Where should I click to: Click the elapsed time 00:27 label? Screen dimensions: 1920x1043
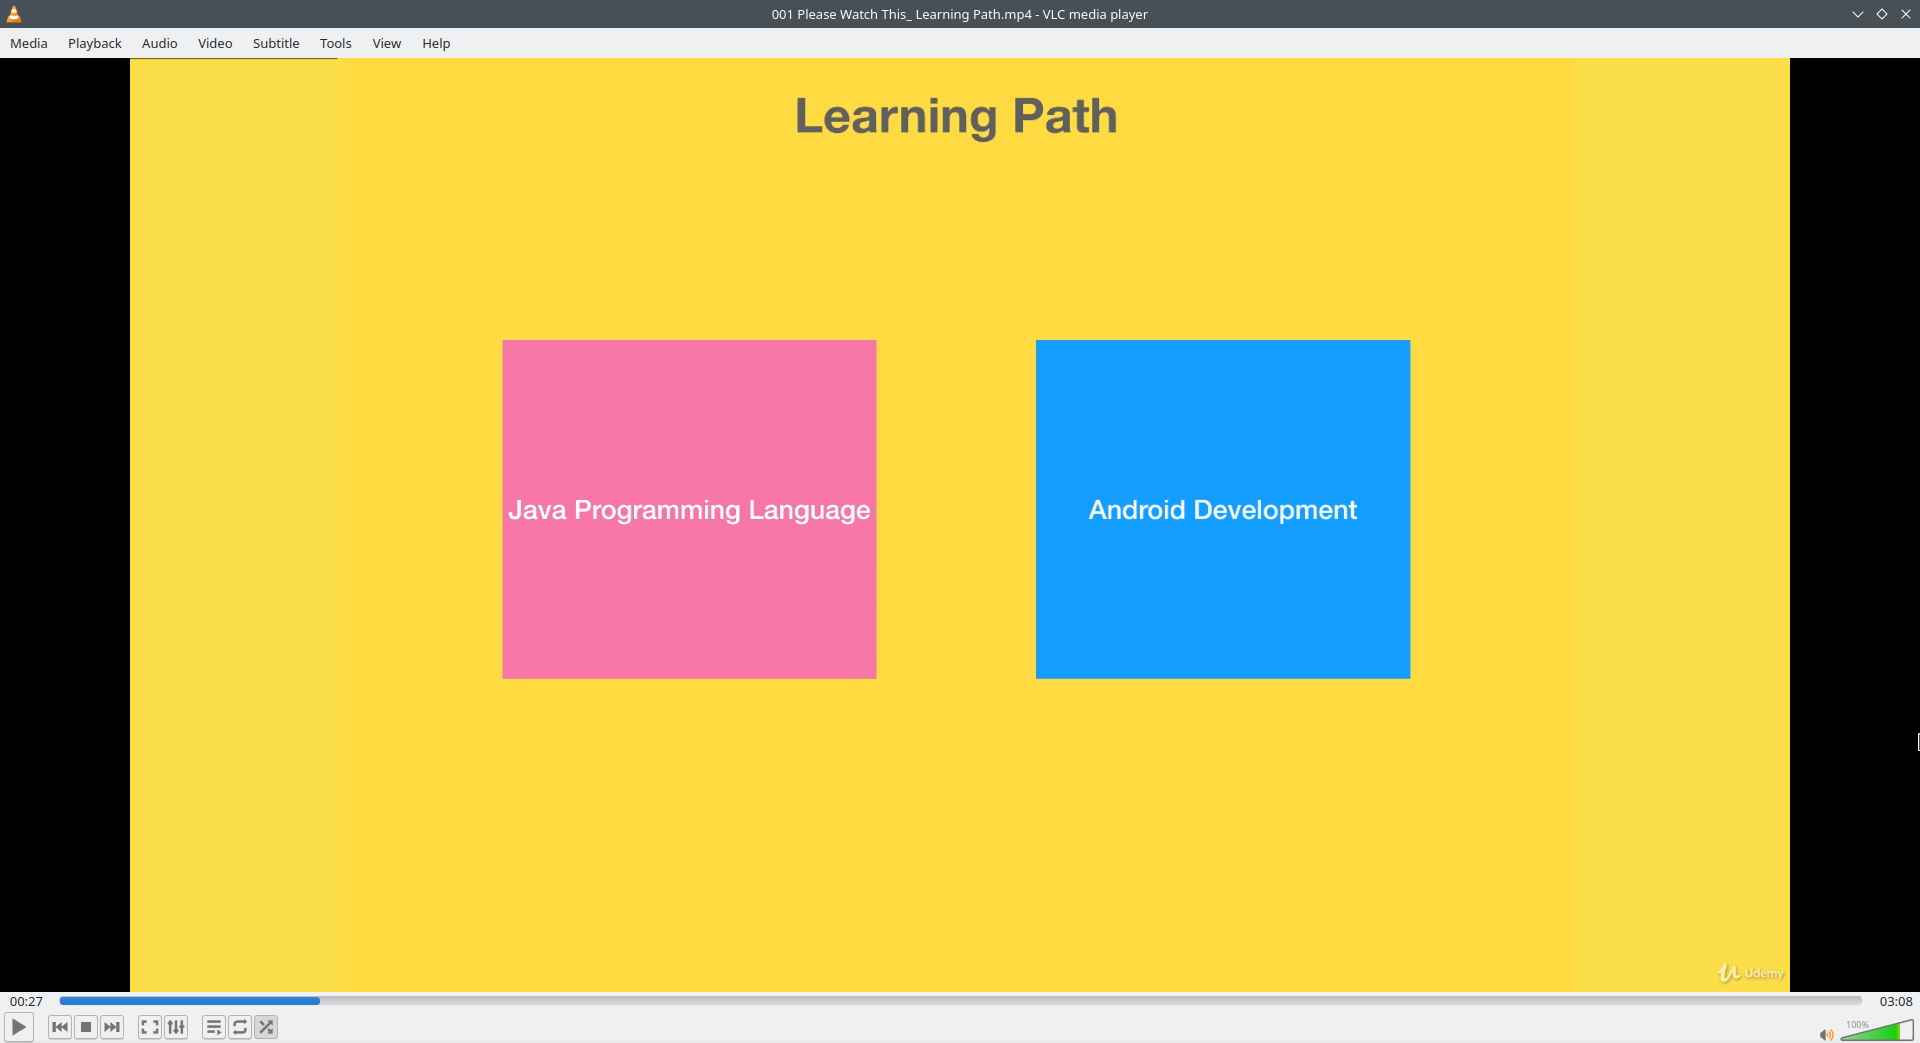[x=27, y=1001]
